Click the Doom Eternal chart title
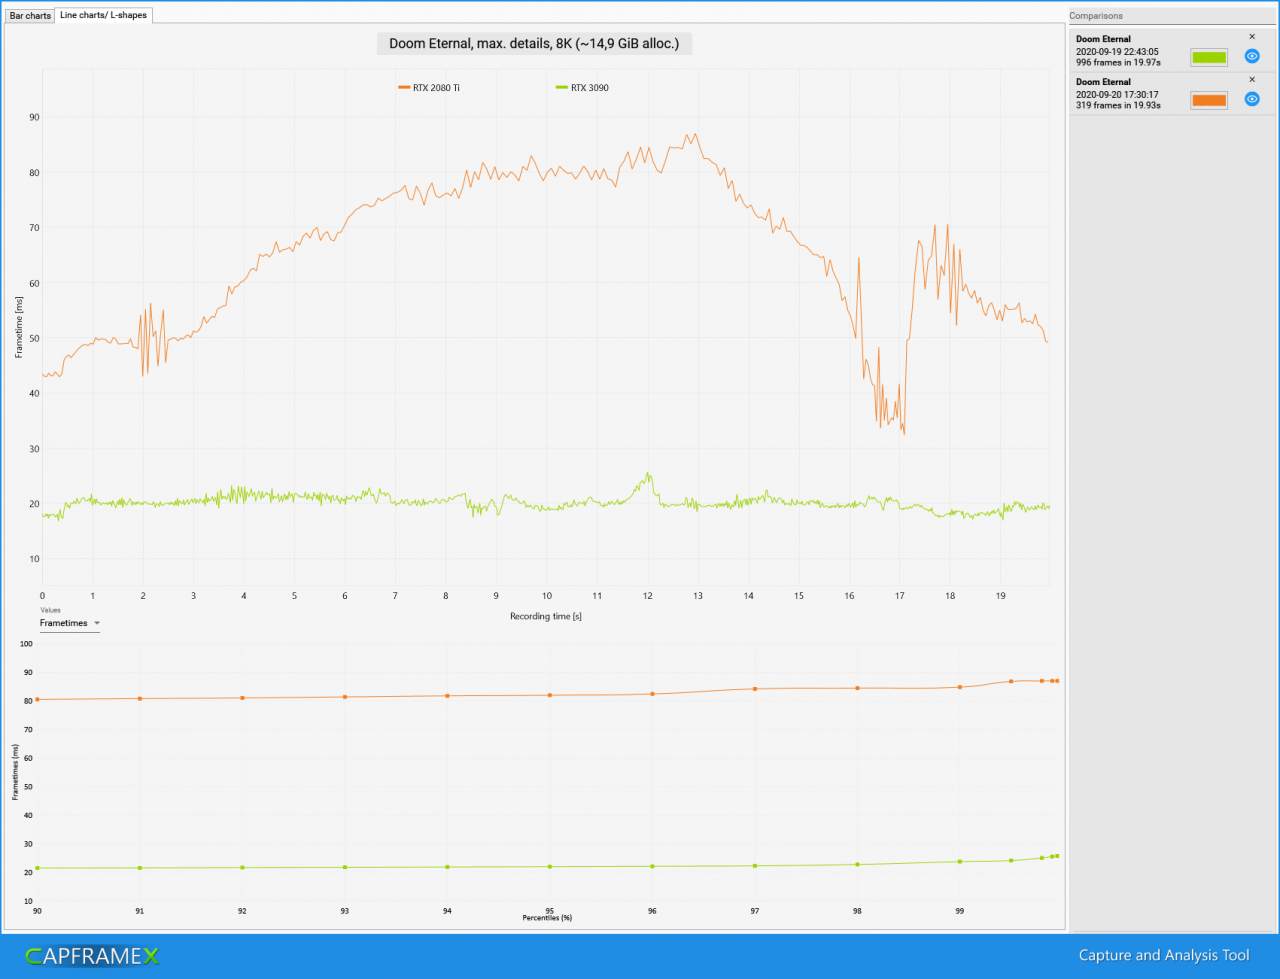Image resolution: width=1280 pixels, height=979 pixels. click(534, 44)
